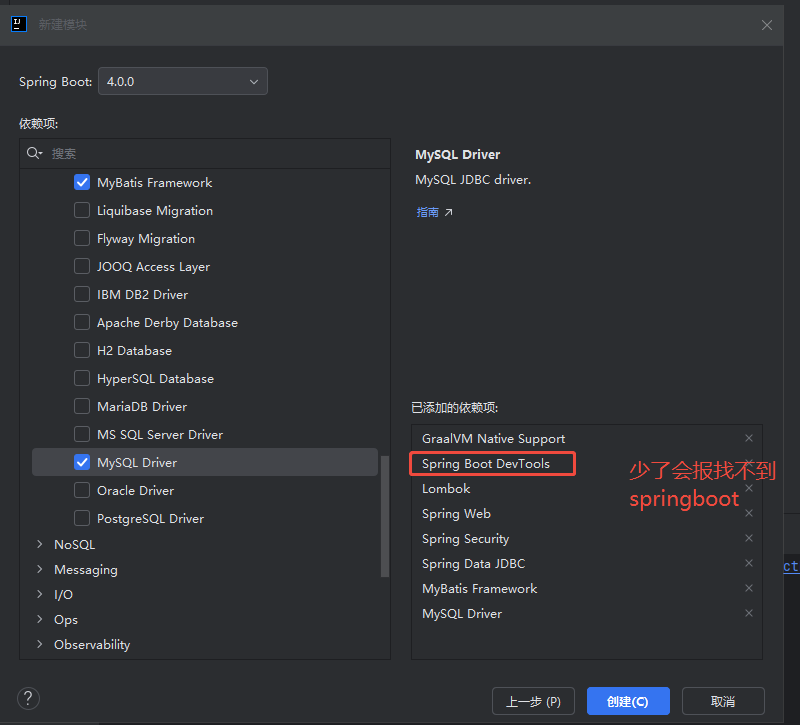Focus the dependency search field
Image resolution: width=800 pixels, height=725 pixels.
(205, 153)
